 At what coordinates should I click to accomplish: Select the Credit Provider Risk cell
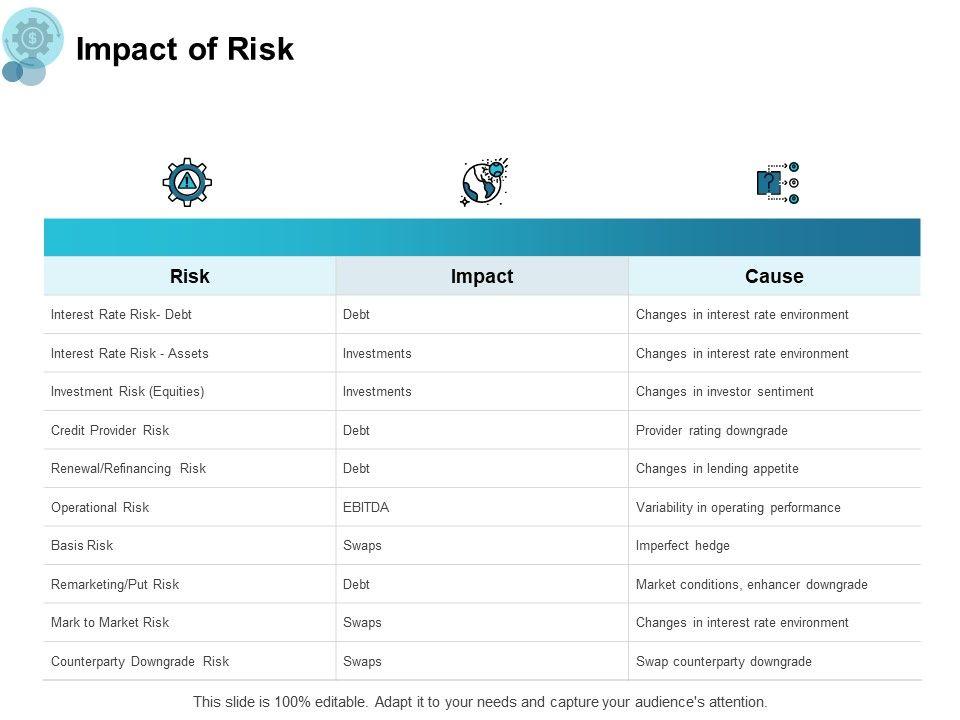(x=110, y=431)
